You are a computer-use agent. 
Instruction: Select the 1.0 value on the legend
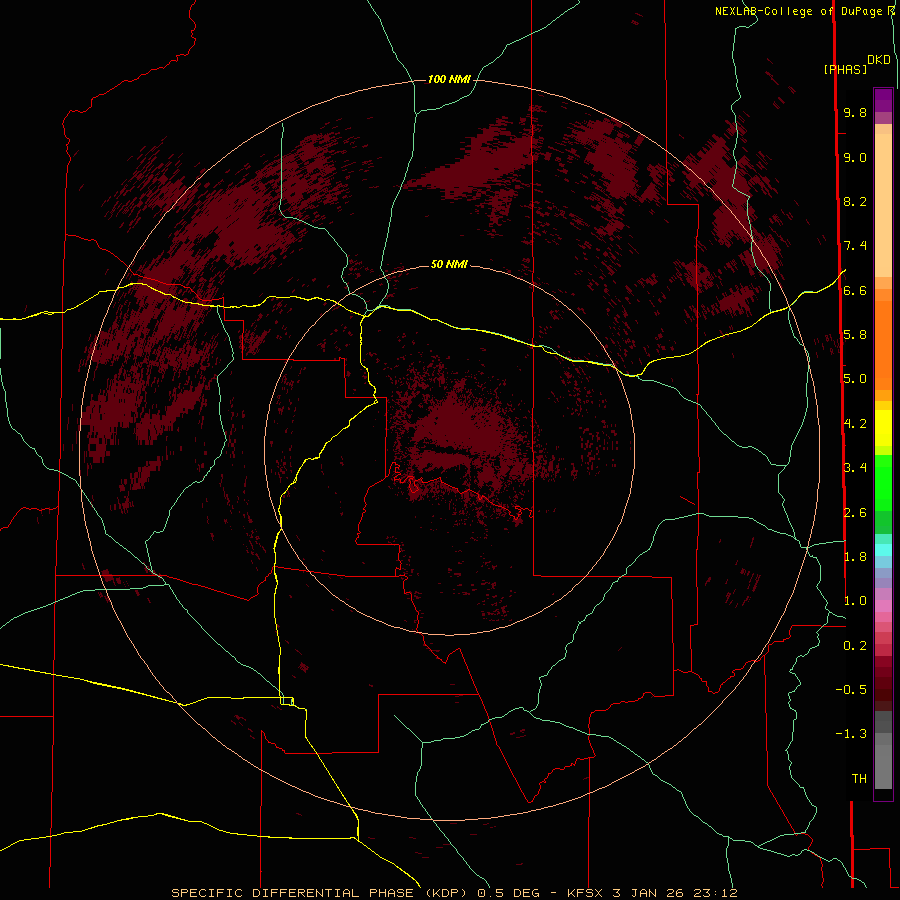click(855, 600)
